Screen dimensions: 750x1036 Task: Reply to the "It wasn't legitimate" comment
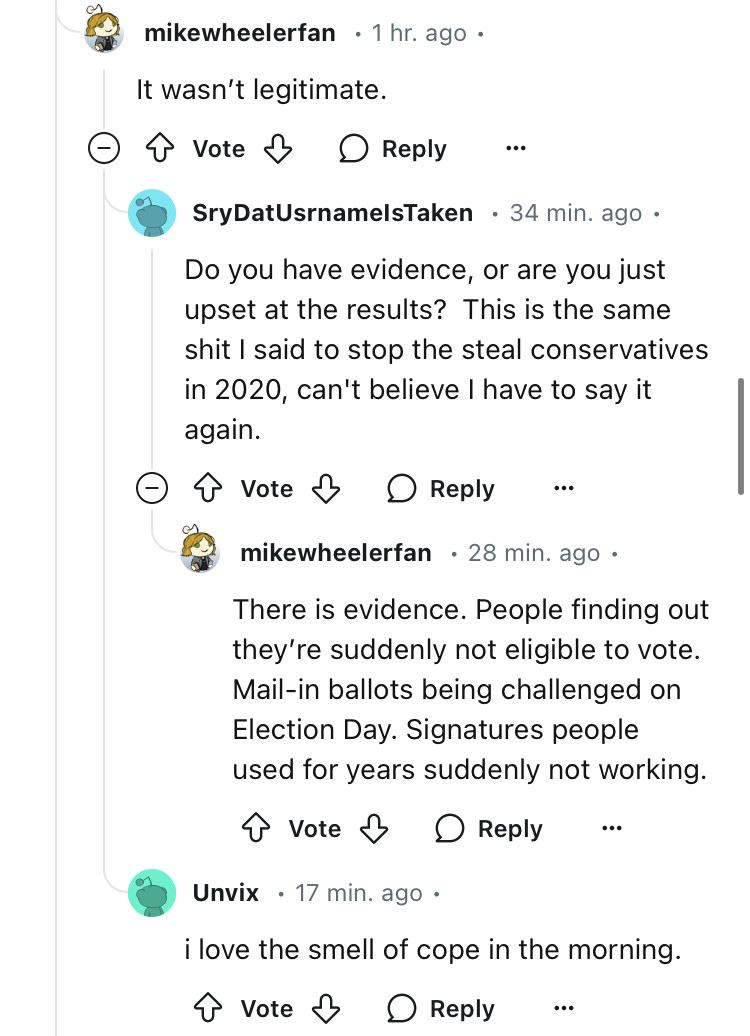pyautogui.click(x=394, y=149)
